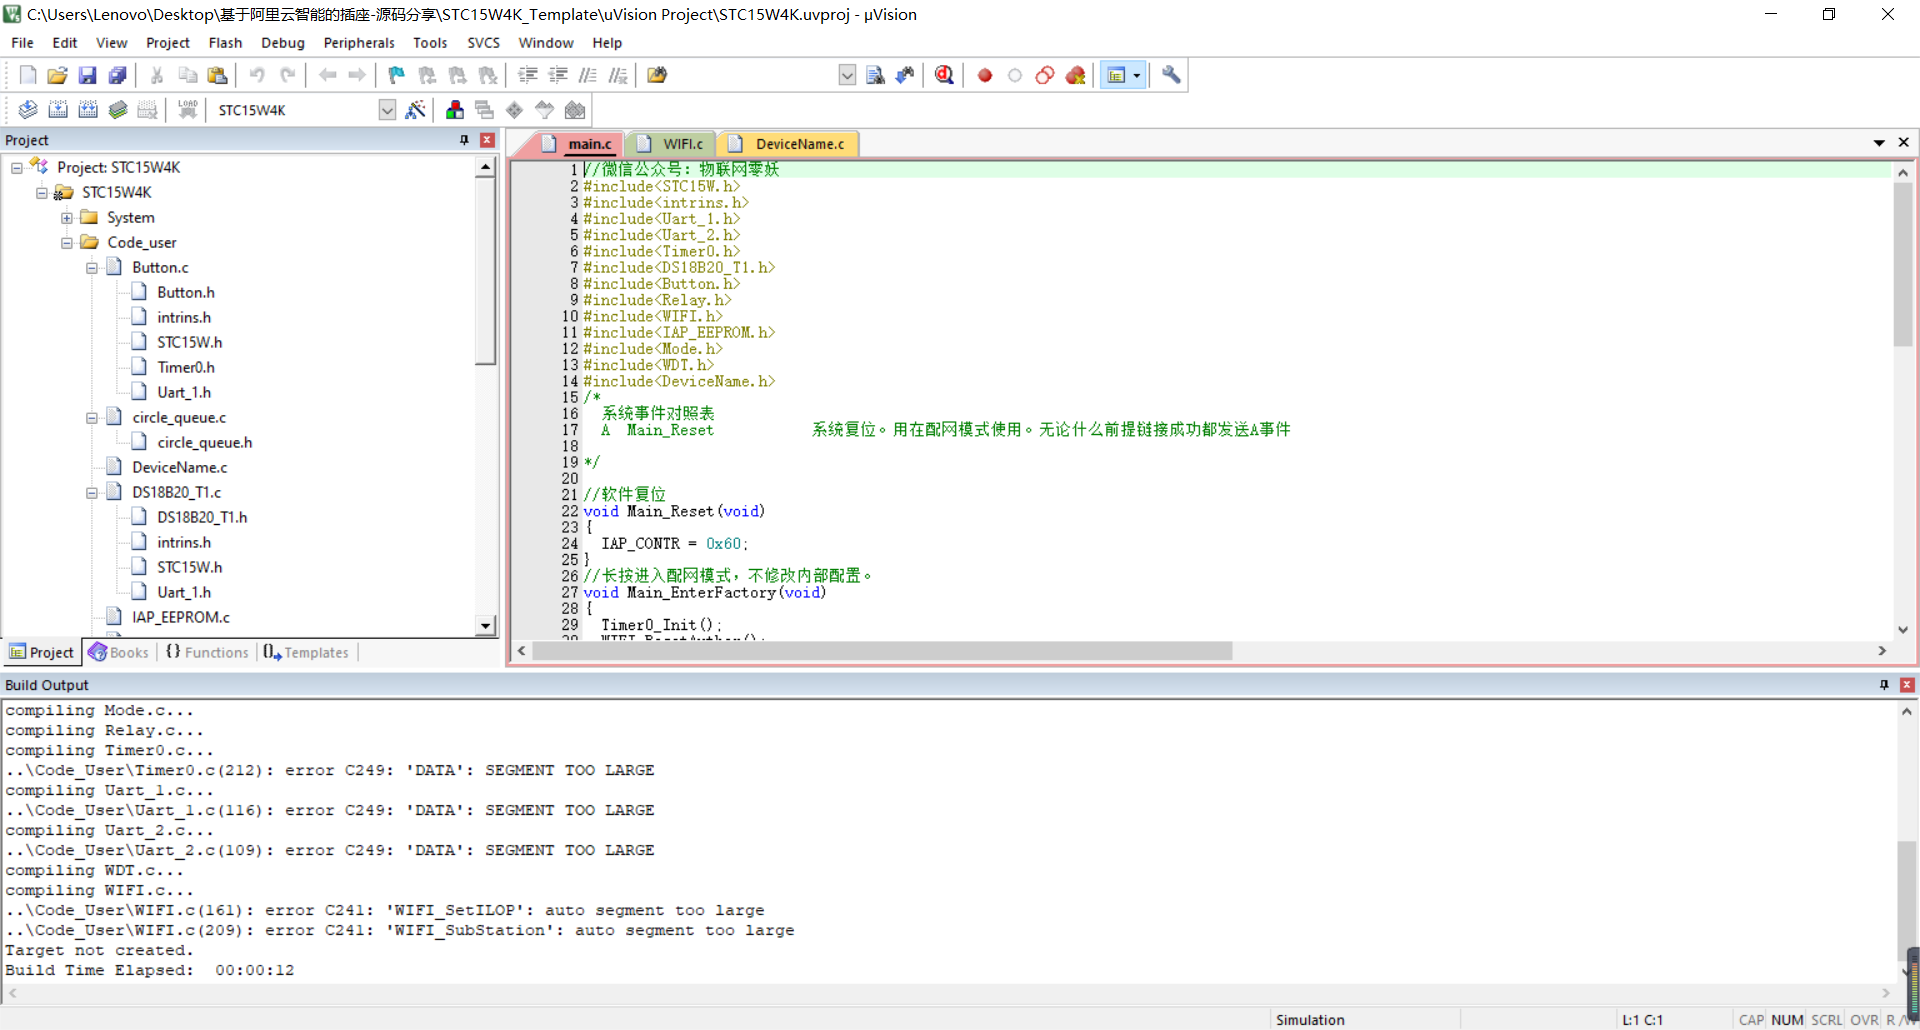Image resolution: width=1920 pixels, height=1030 pixels.
Task: Select Timer0.h under Button.c
Action: click(x=185, y=367)
